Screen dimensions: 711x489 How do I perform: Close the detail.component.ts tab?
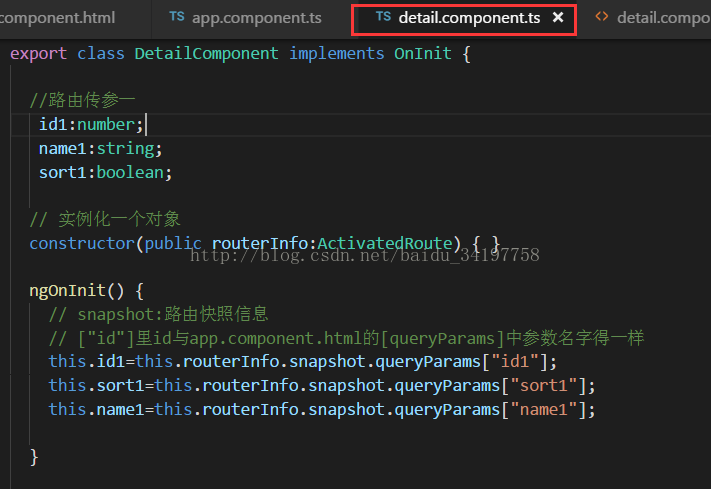[x=558, y=18]
